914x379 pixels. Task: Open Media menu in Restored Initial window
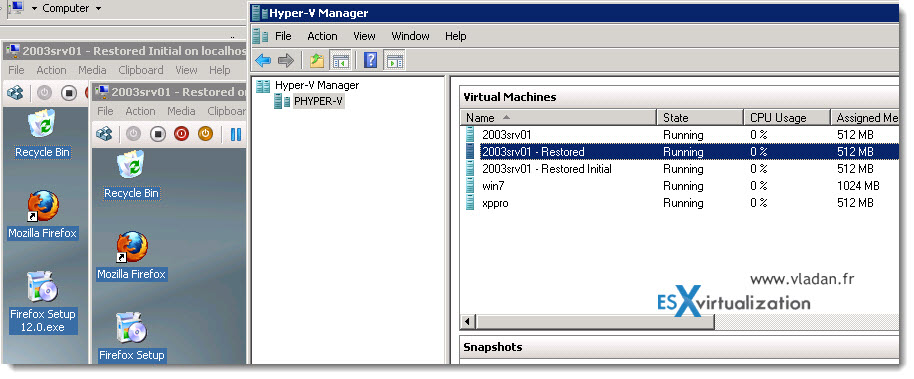[x=92, y=70]
